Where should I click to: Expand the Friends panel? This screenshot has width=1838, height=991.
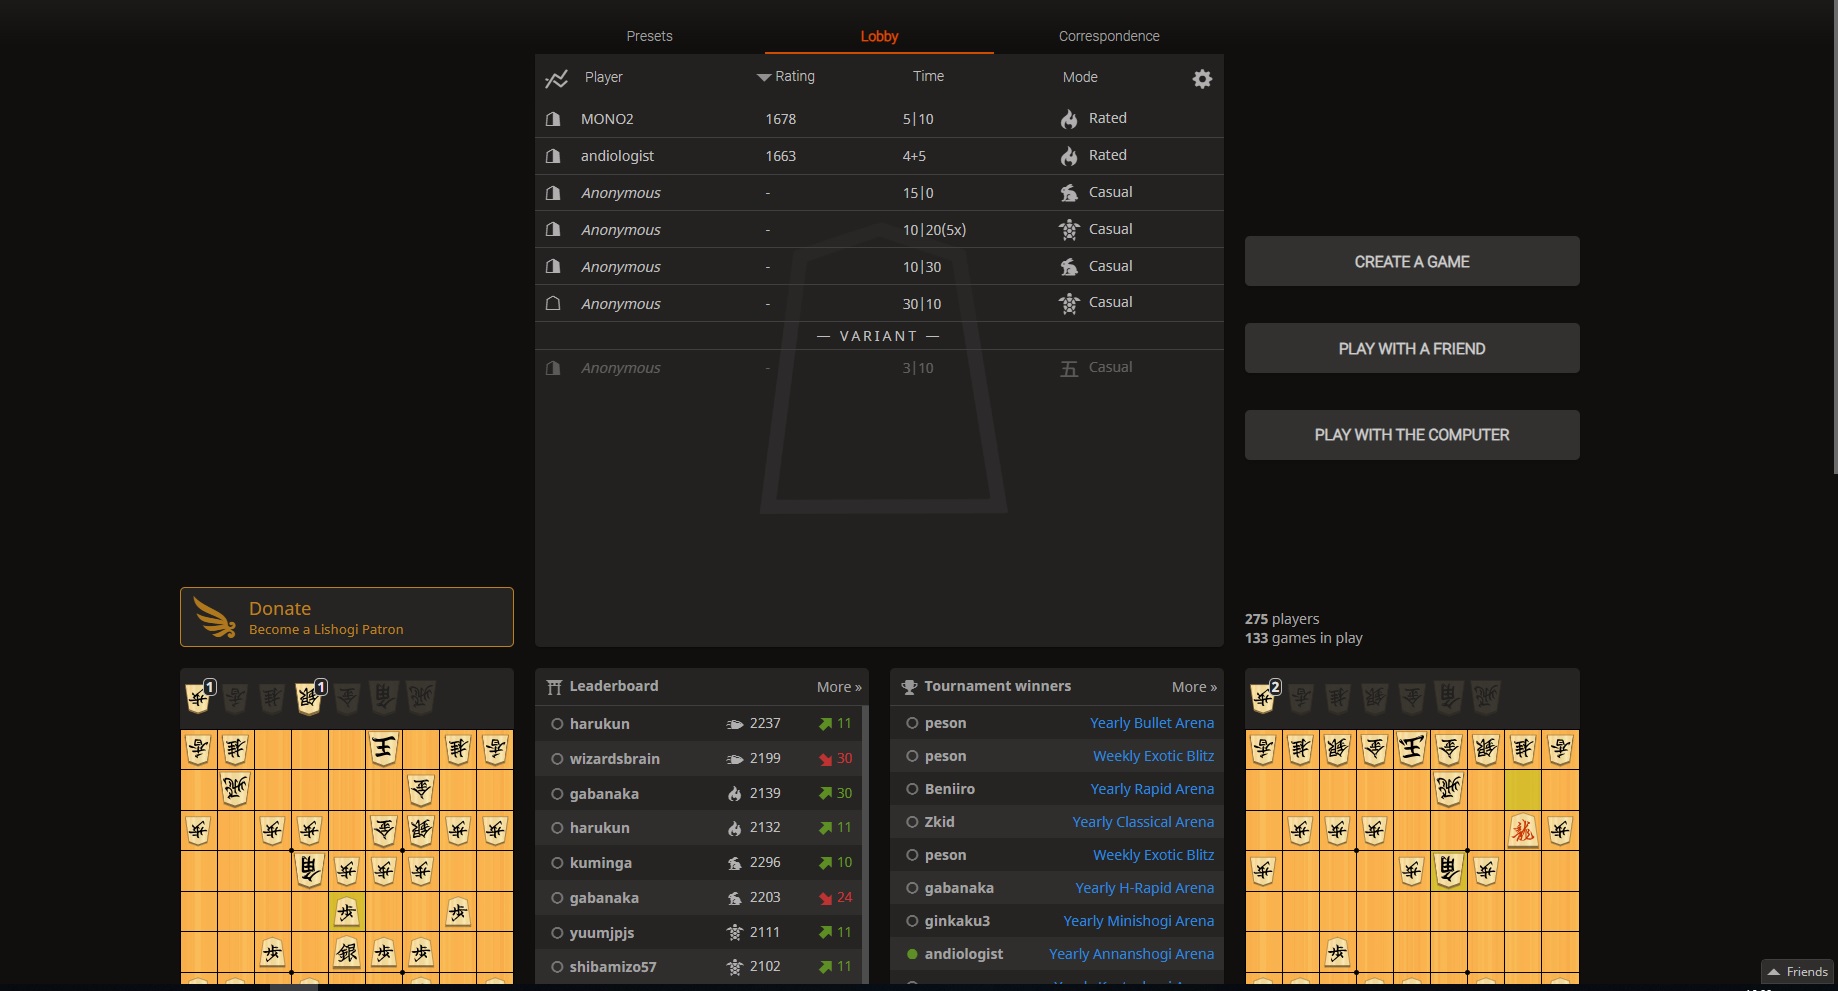click(1797, 972)
